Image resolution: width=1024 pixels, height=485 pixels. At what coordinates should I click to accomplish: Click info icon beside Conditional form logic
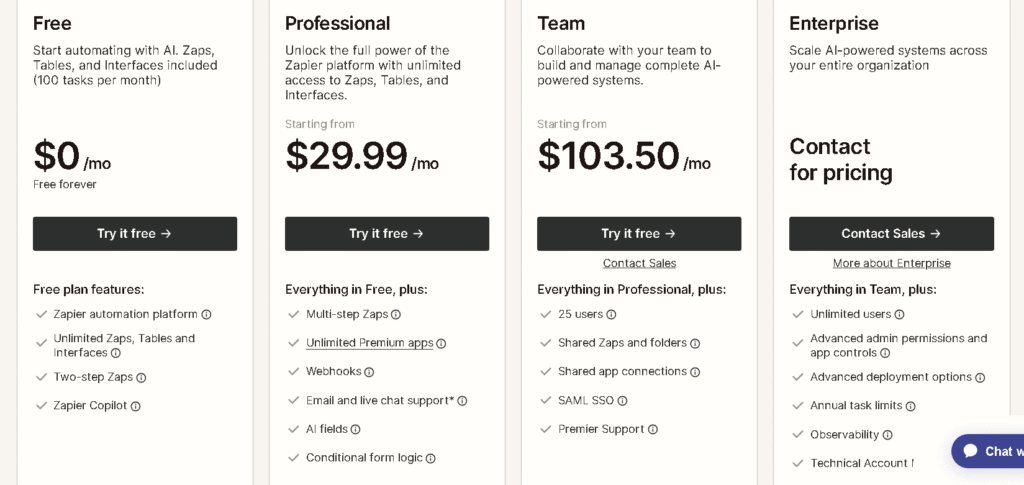click(x=431, y=458)
